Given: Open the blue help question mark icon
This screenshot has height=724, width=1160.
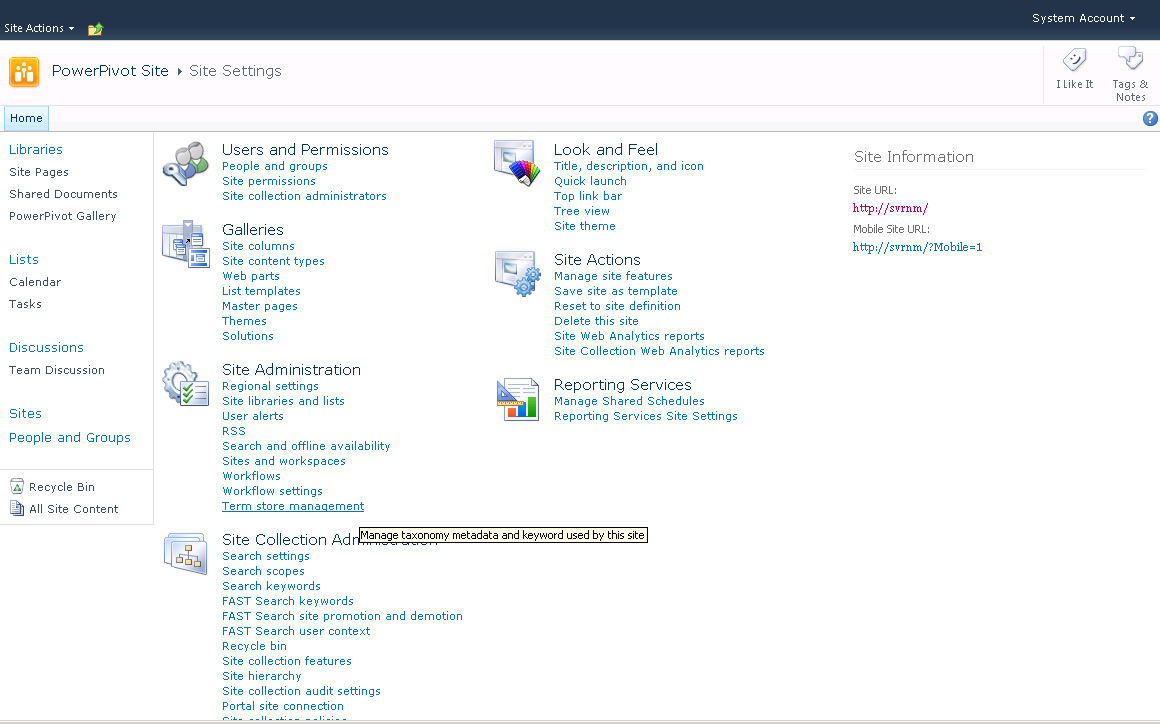Looking at the screenshot, I should (1150, 118).
